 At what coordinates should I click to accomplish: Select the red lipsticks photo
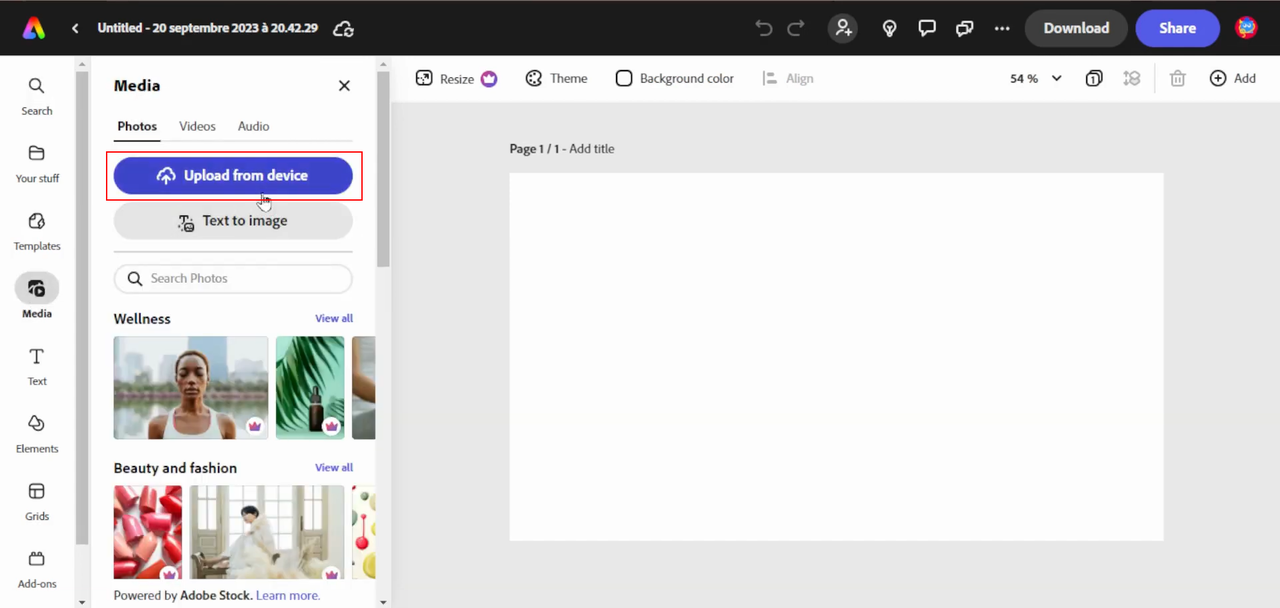click(148, 532)
